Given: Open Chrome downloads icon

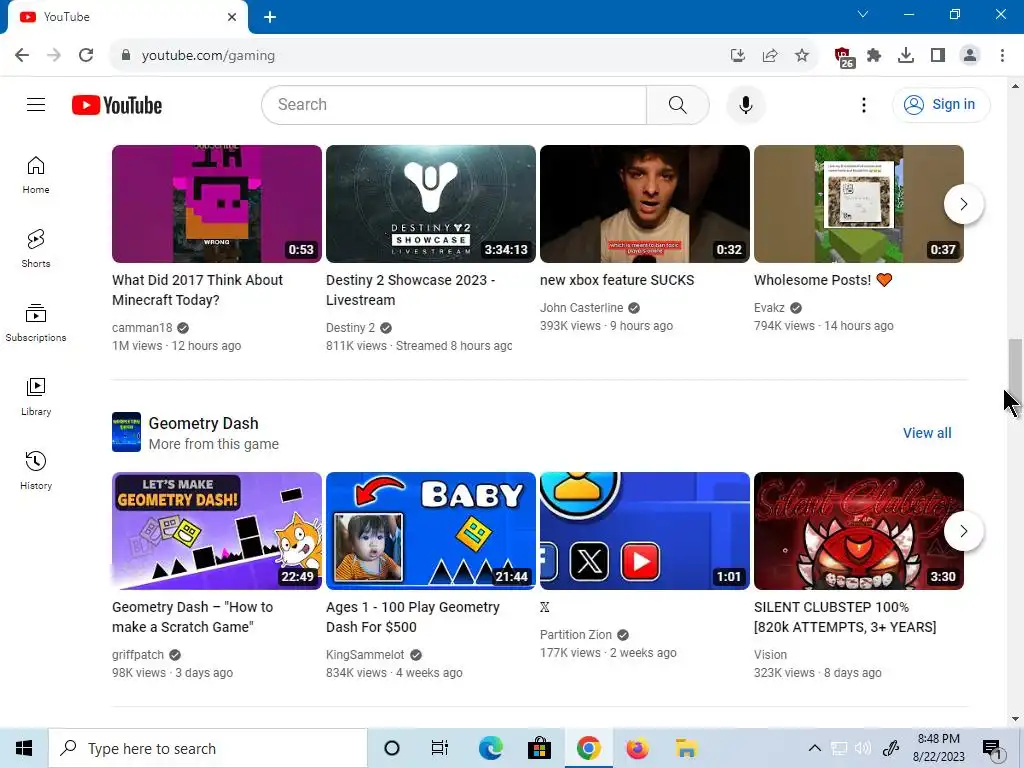Looking at the screenshot, I should (x=906, y=56).
